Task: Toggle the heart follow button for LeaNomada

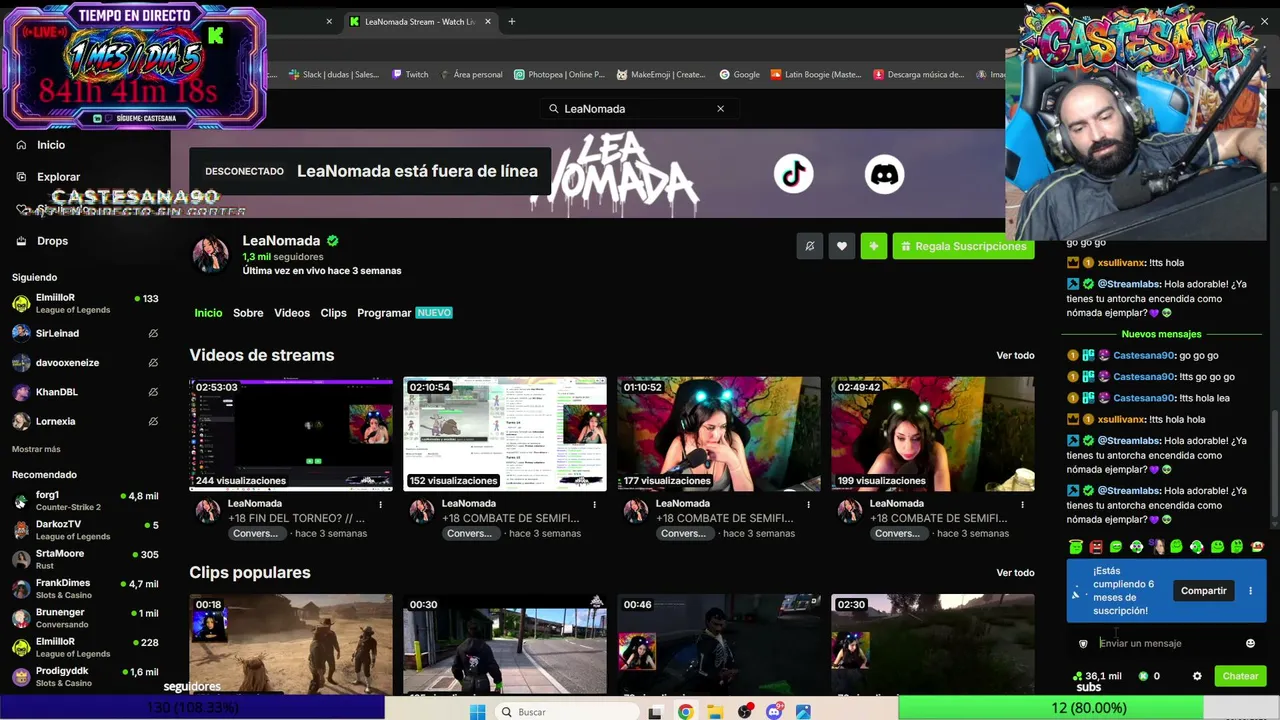Action: [x=842, y=246]
